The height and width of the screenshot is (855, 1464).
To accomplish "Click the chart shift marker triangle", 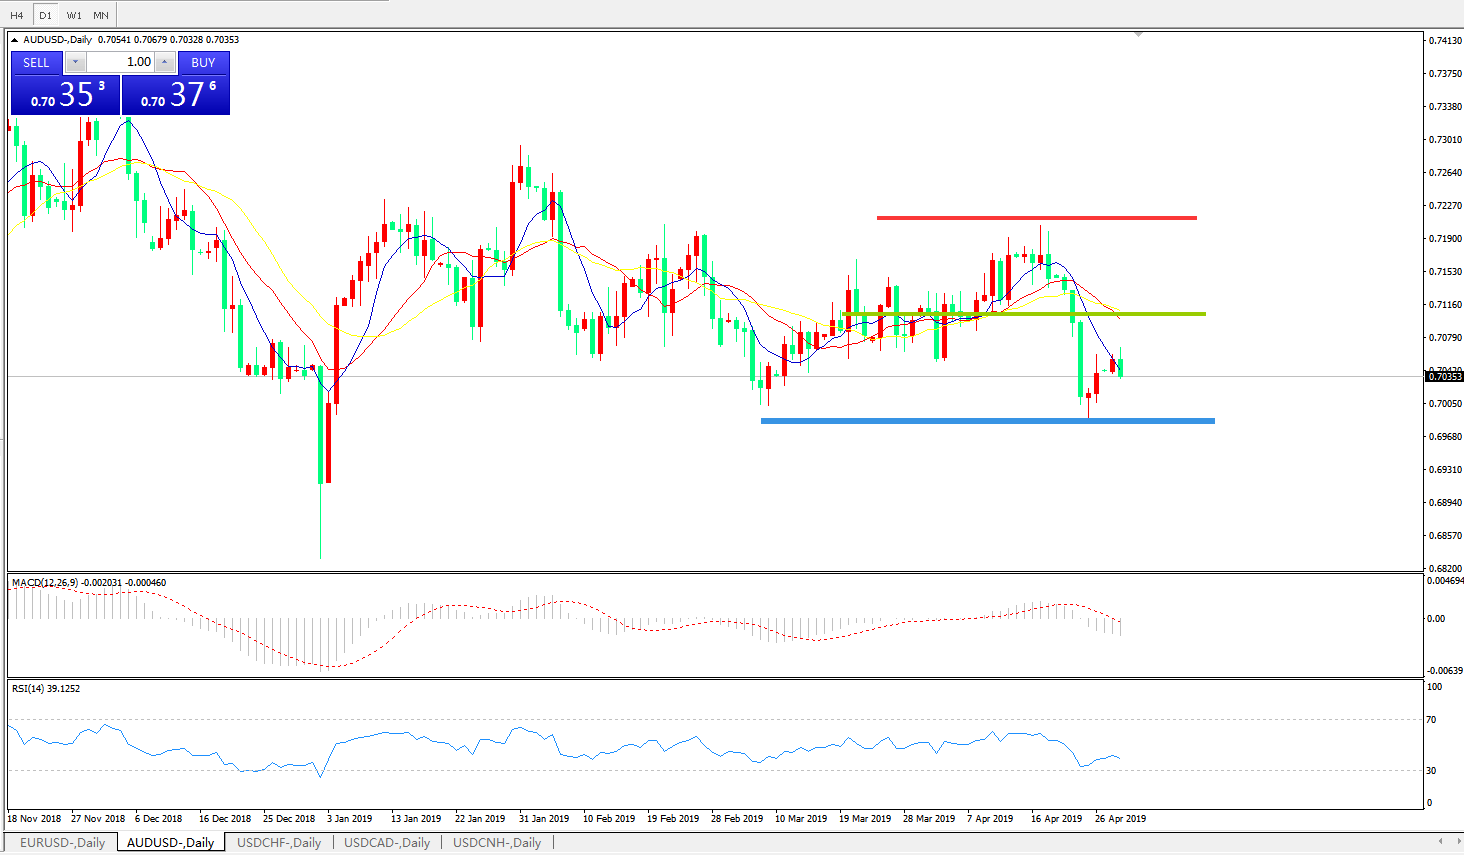I will tap(1138, 35).
